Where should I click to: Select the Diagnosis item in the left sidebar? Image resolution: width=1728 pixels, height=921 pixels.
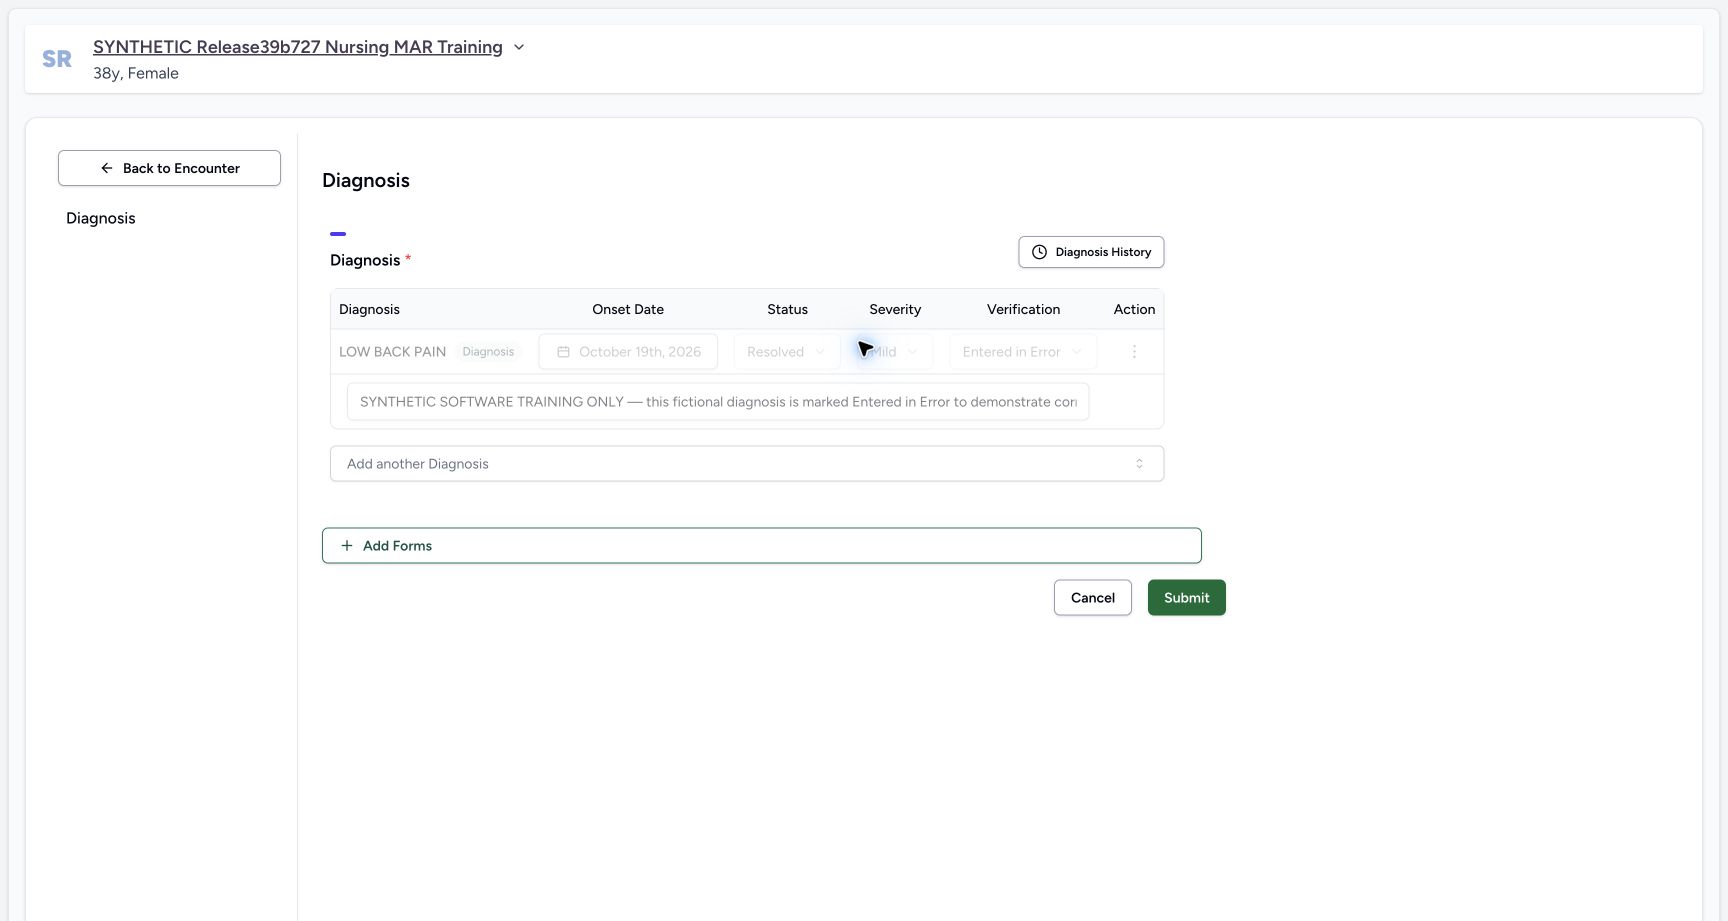click(101, 218)
